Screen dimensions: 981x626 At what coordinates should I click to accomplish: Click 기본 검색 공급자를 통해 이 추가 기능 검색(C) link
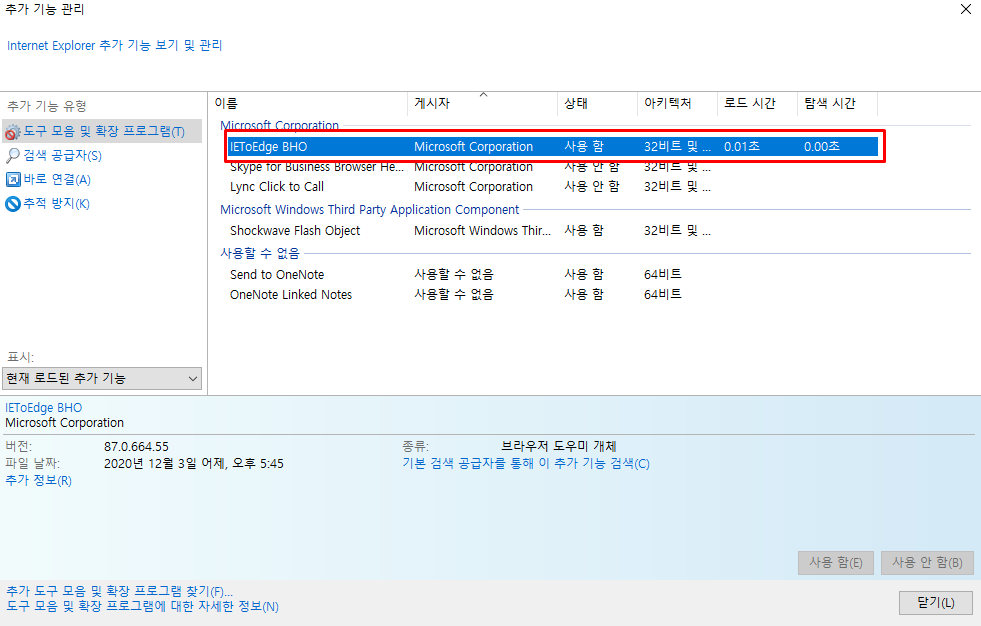pos(526,463)
